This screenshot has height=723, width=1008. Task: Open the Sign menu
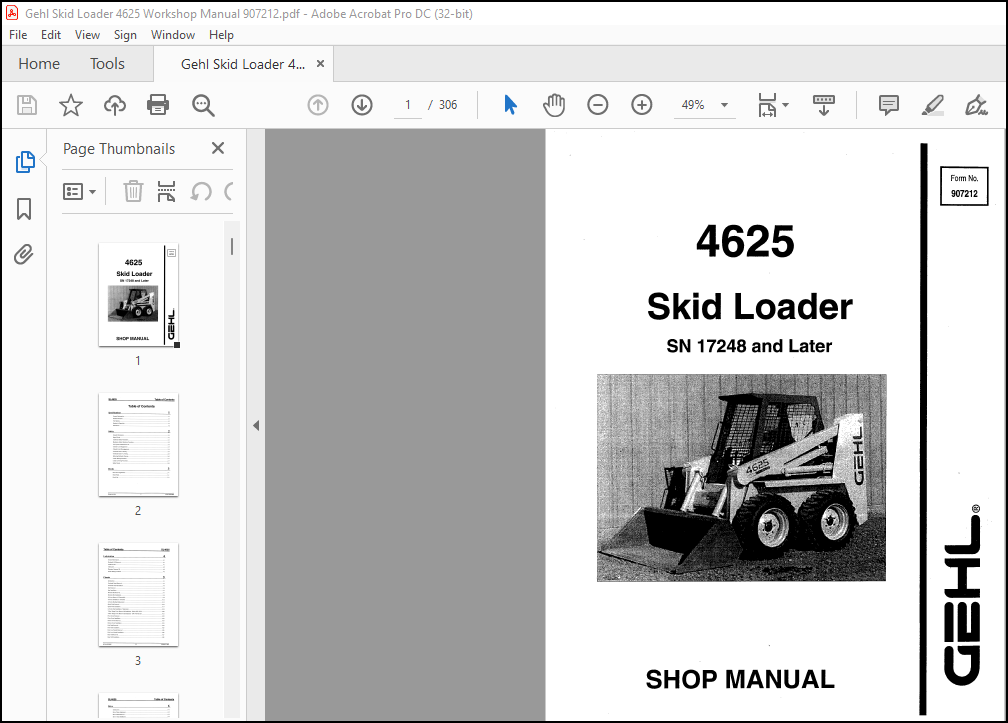[x=125, y=35]
